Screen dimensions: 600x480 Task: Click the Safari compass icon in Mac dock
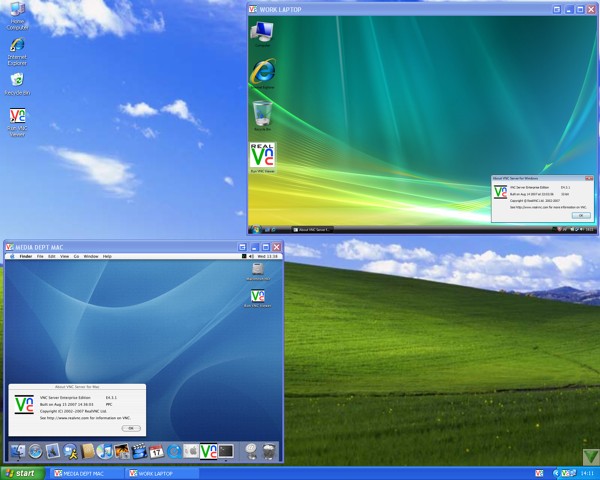pyautogui.click(x=36, y=452)
